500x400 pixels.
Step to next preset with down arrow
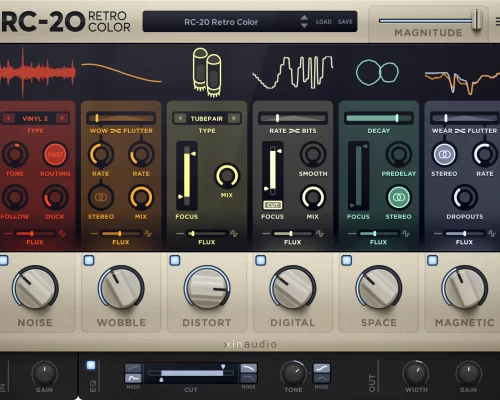[304, 26]
